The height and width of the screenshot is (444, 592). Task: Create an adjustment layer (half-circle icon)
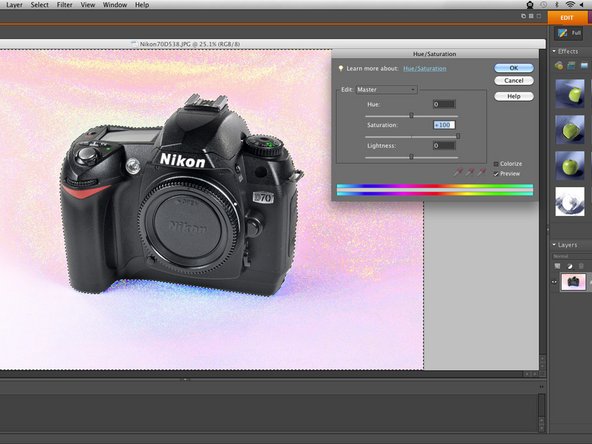[570, 266]
